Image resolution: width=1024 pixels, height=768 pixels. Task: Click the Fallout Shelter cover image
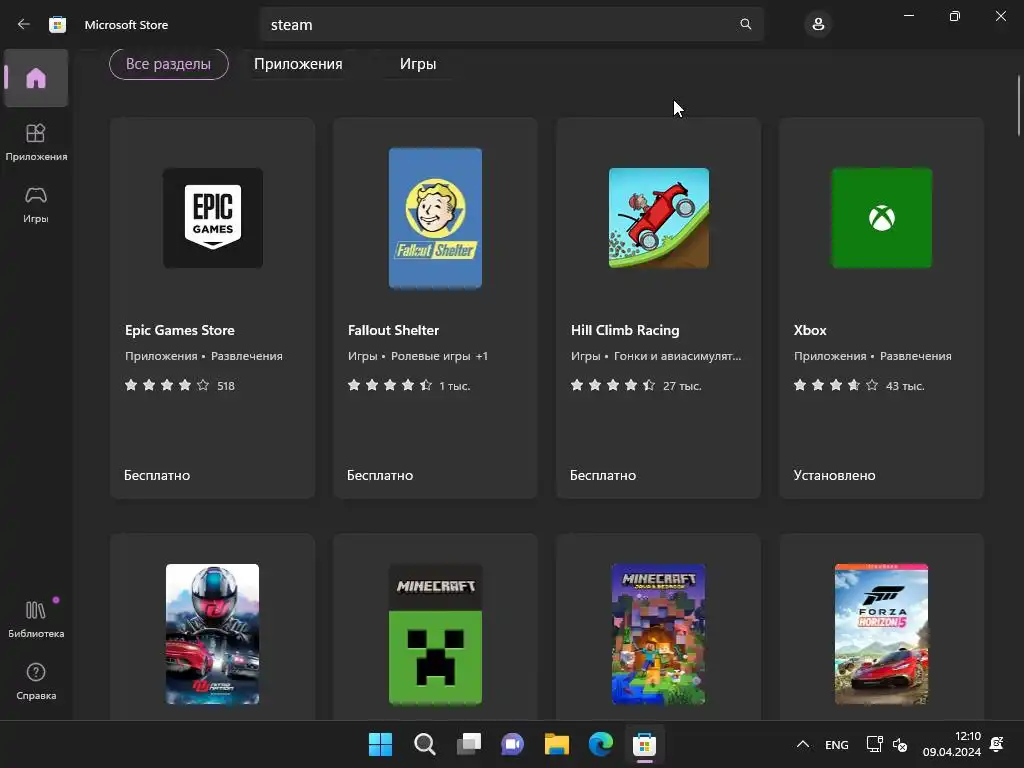(x=435, y=218)
